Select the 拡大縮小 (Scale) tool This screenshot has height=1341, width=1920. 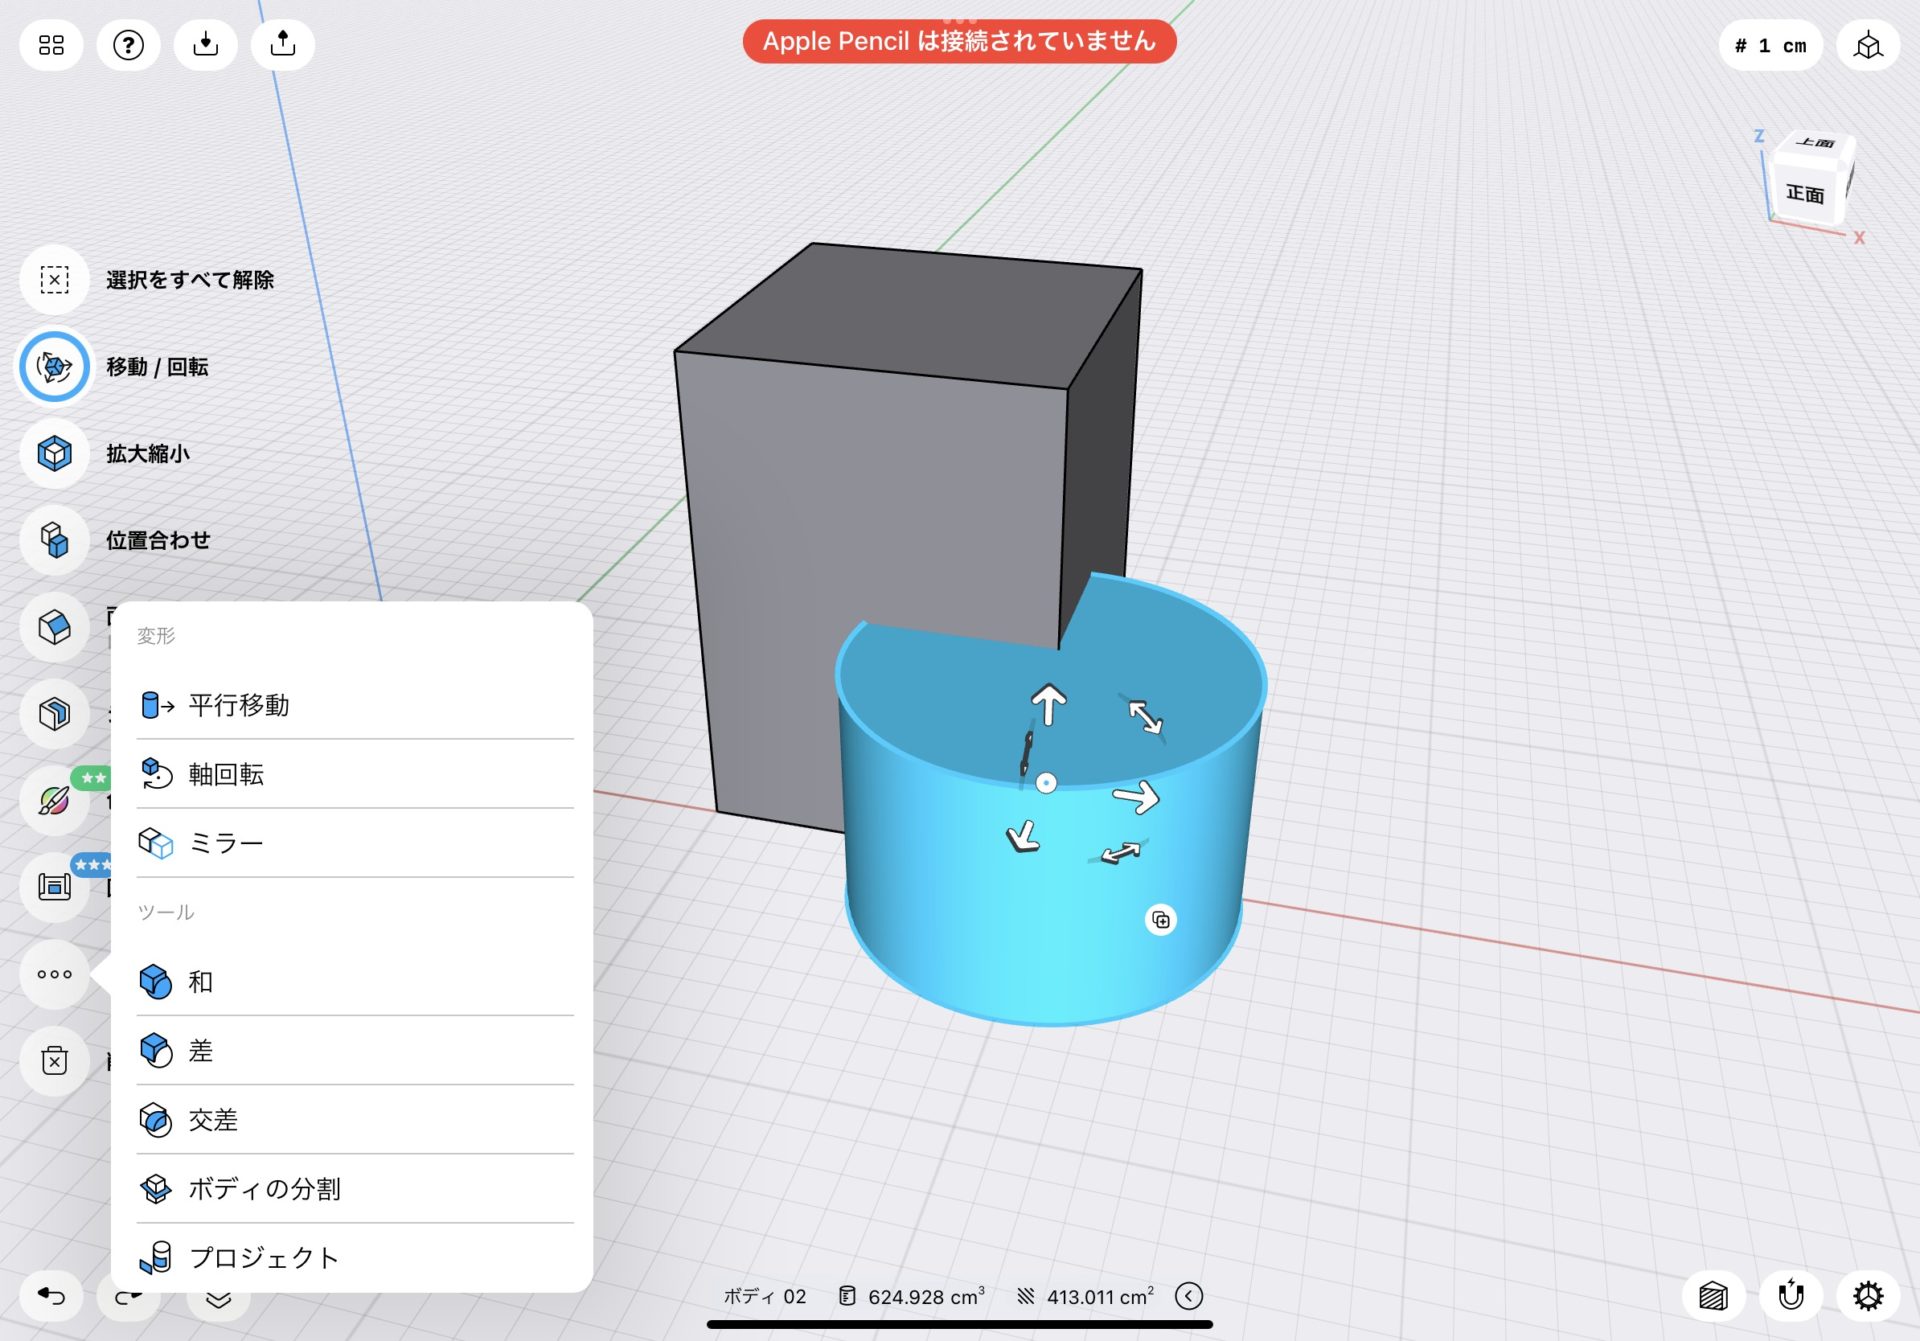point(54,453)
